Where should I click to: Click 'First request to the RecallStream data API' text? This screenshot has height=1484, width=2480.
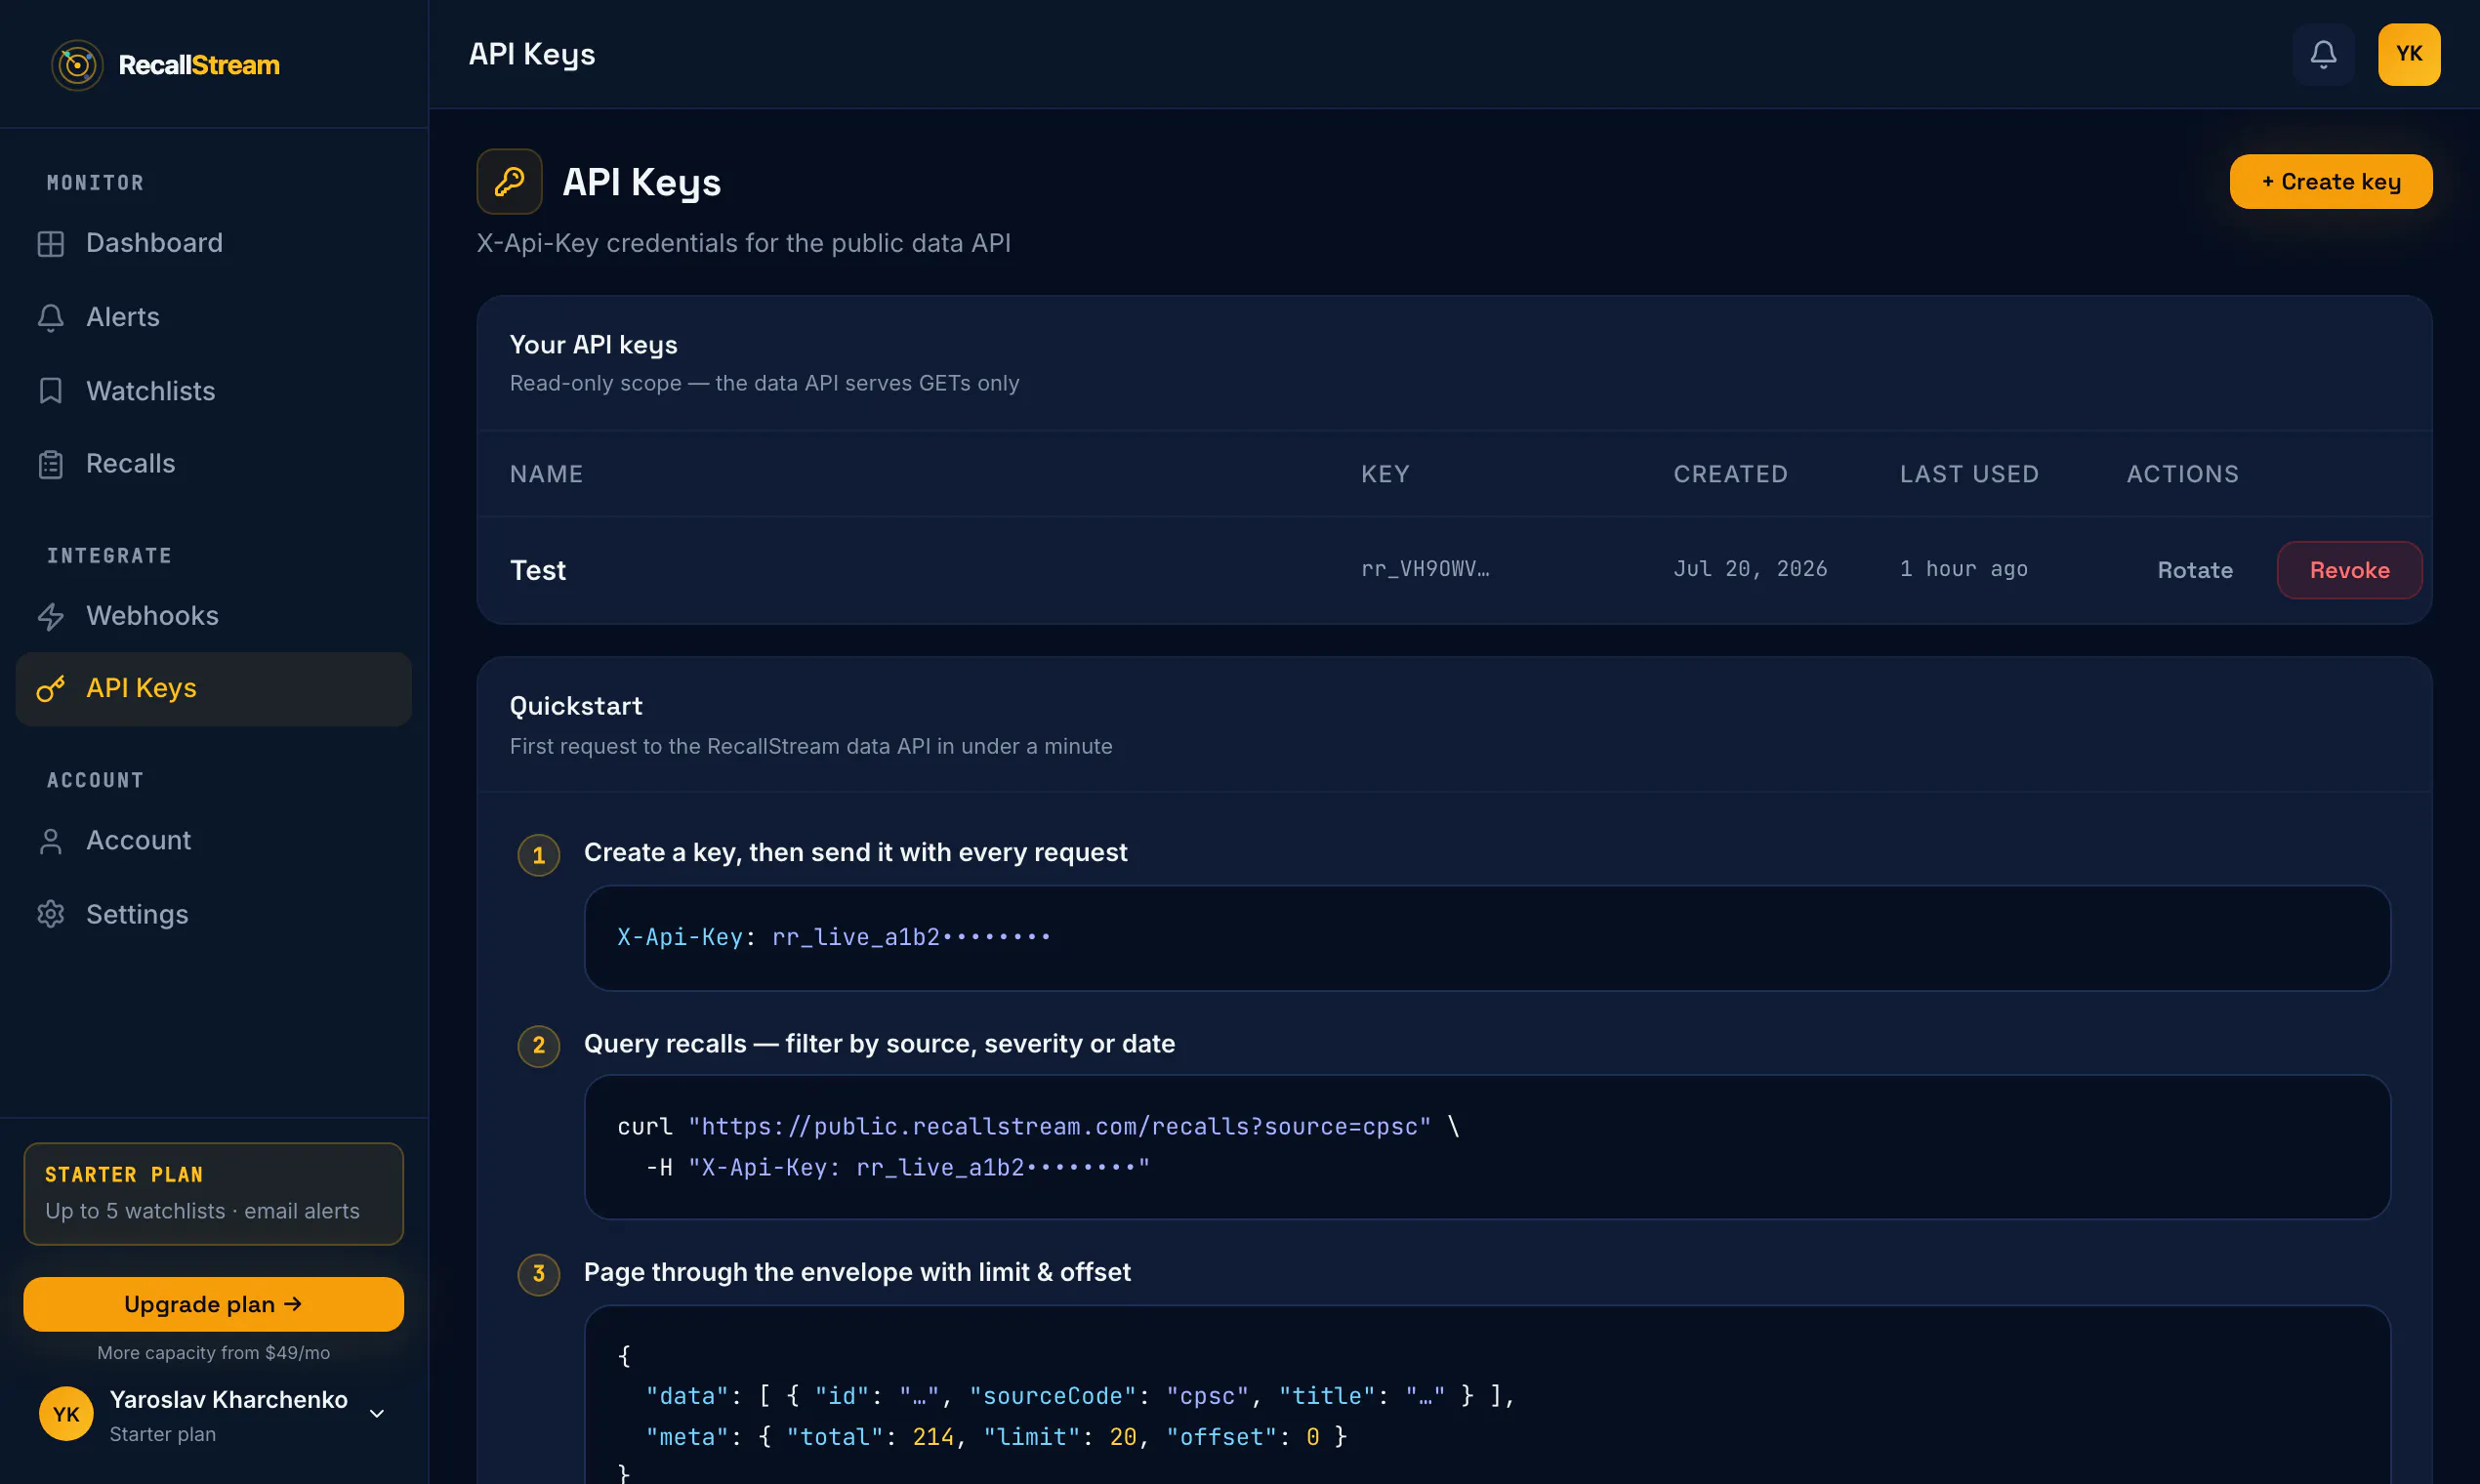[x=811, y=746]
